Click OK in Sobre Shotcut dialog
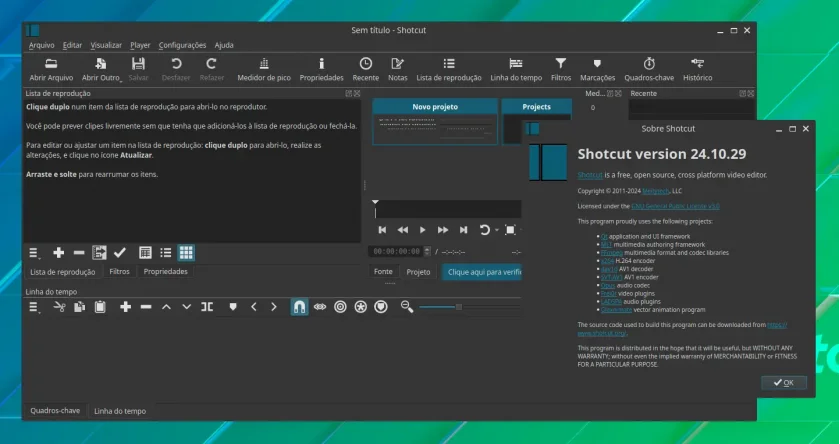The width and height of the screenshot is (840, 444). [784, 382]
